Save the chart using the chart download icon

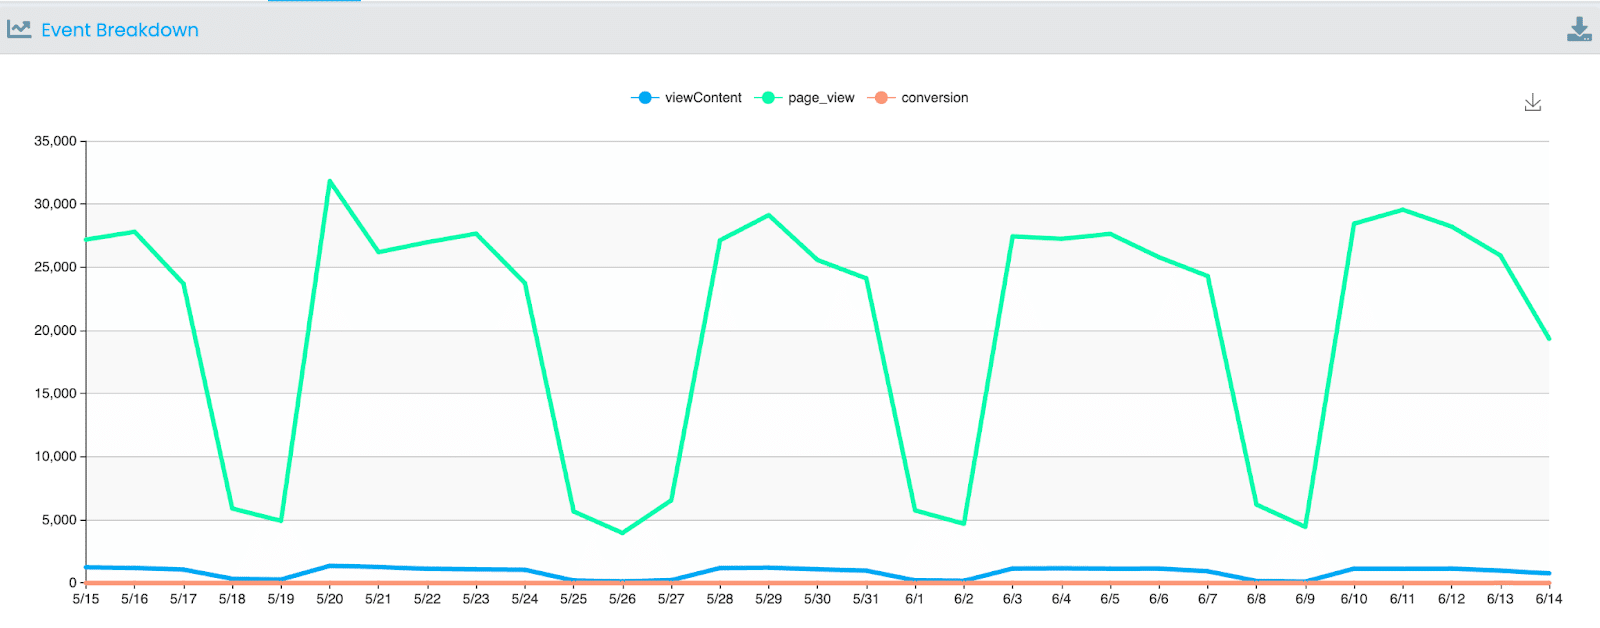click(x=1532, y=102)
